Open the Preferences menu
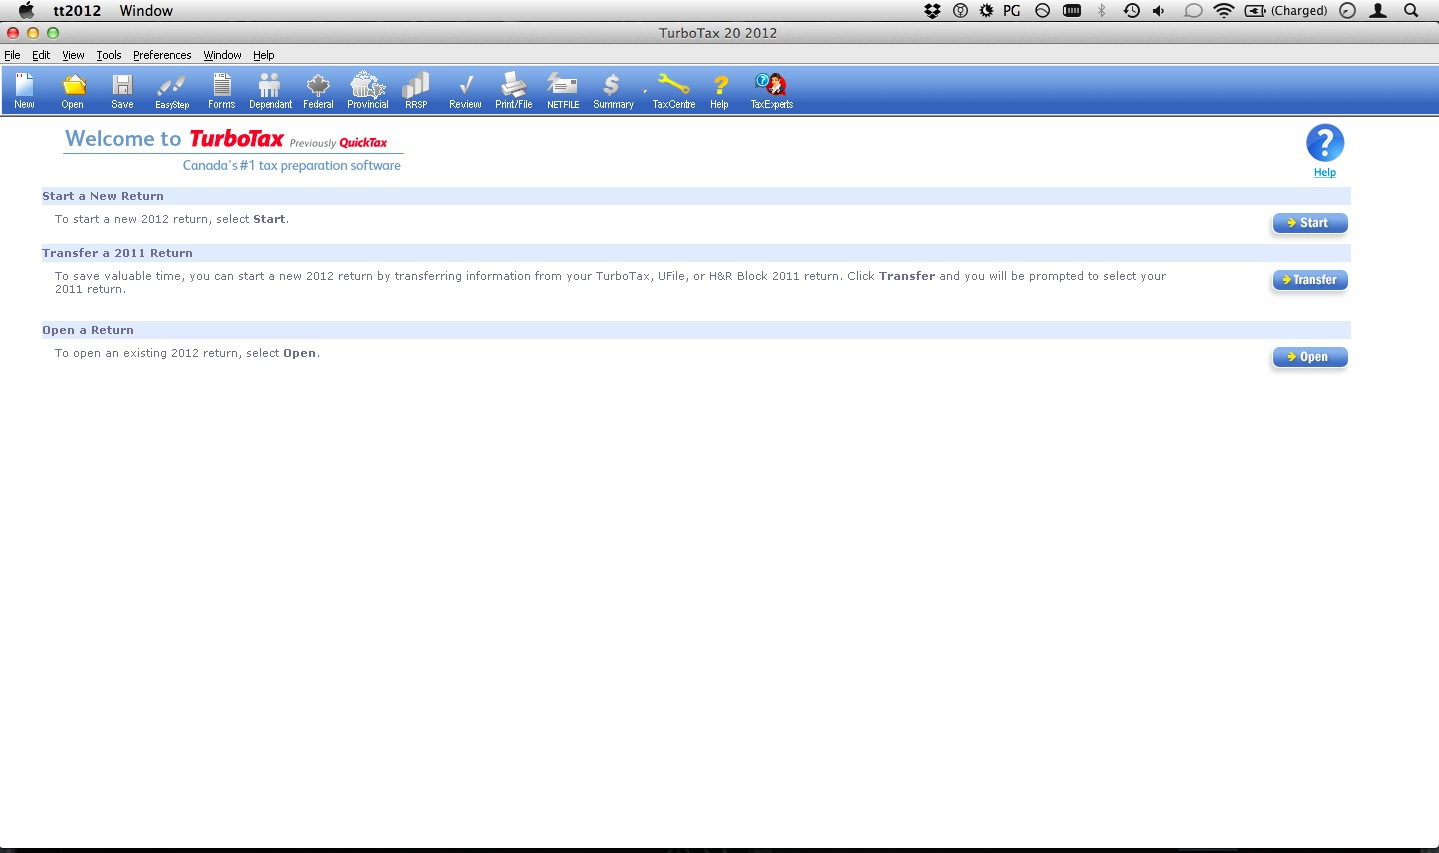1439x853 pixels. coord(162,55)
